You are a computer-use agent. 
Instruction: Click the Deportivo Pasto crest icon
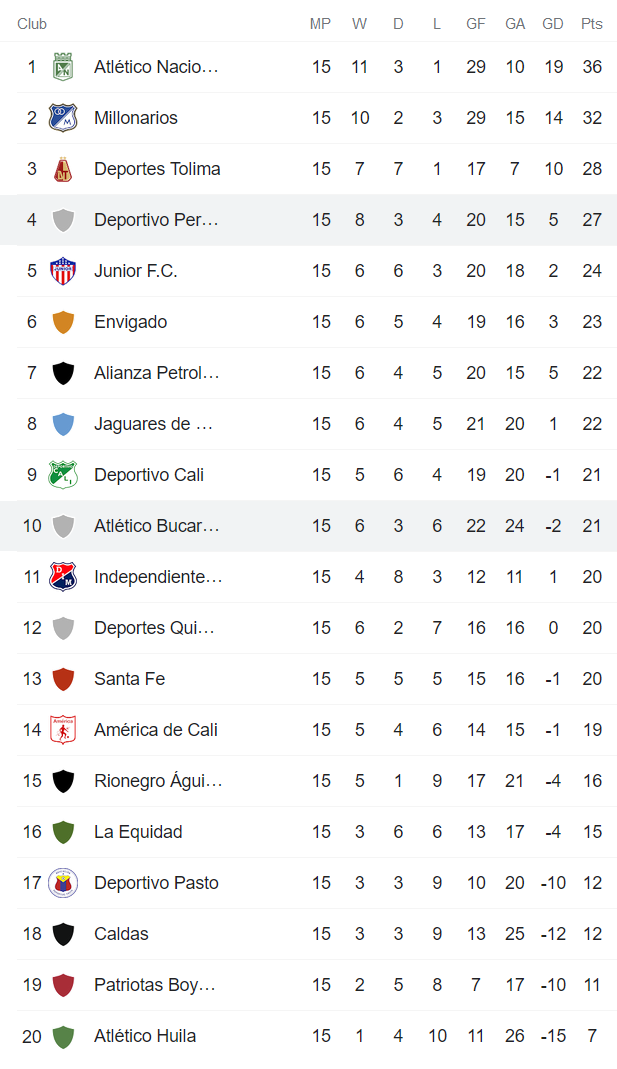tap(63, 883)
